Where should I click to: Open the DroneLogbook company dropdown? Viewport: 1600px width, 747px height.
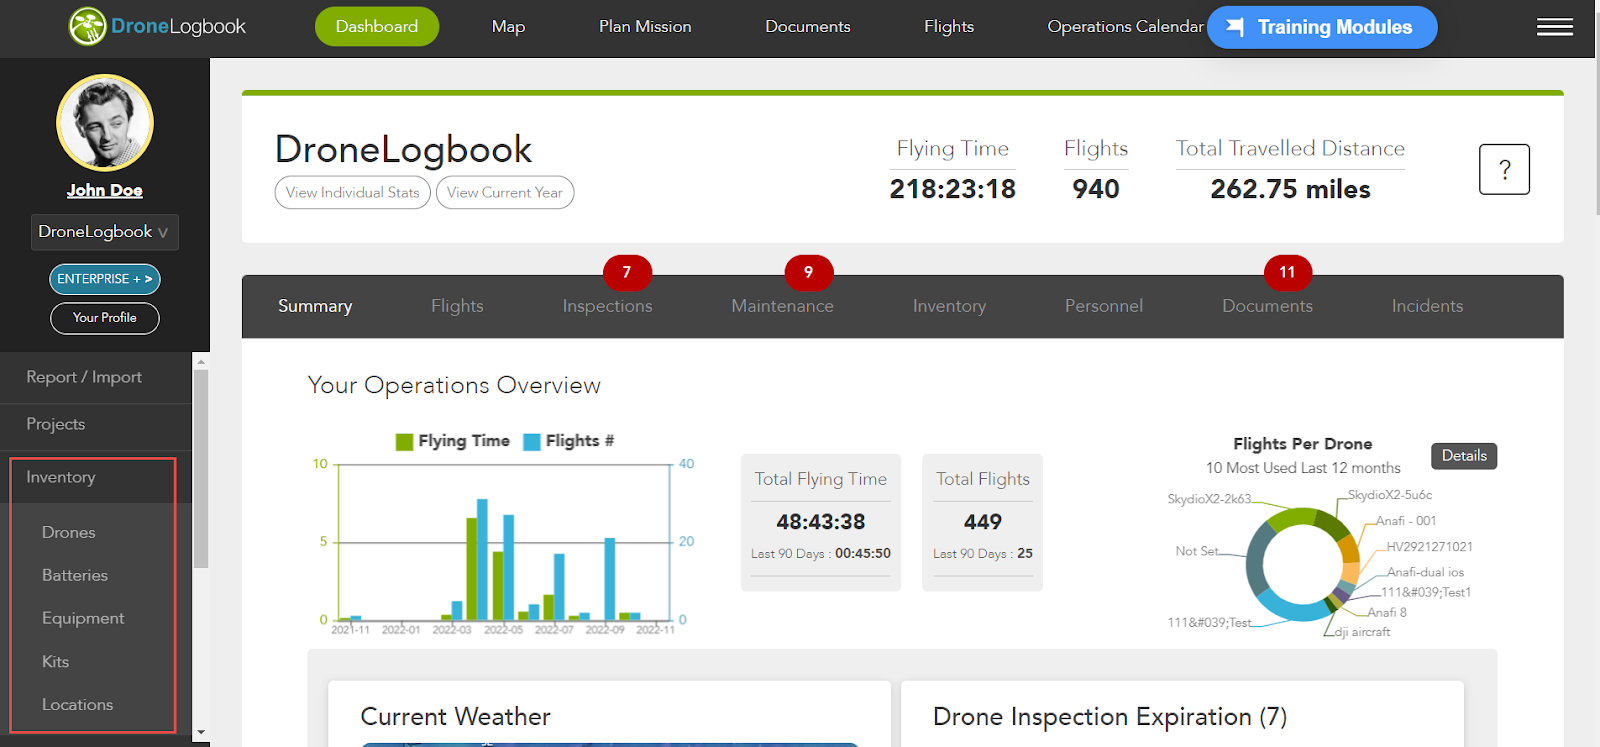[x=105, y=232]
